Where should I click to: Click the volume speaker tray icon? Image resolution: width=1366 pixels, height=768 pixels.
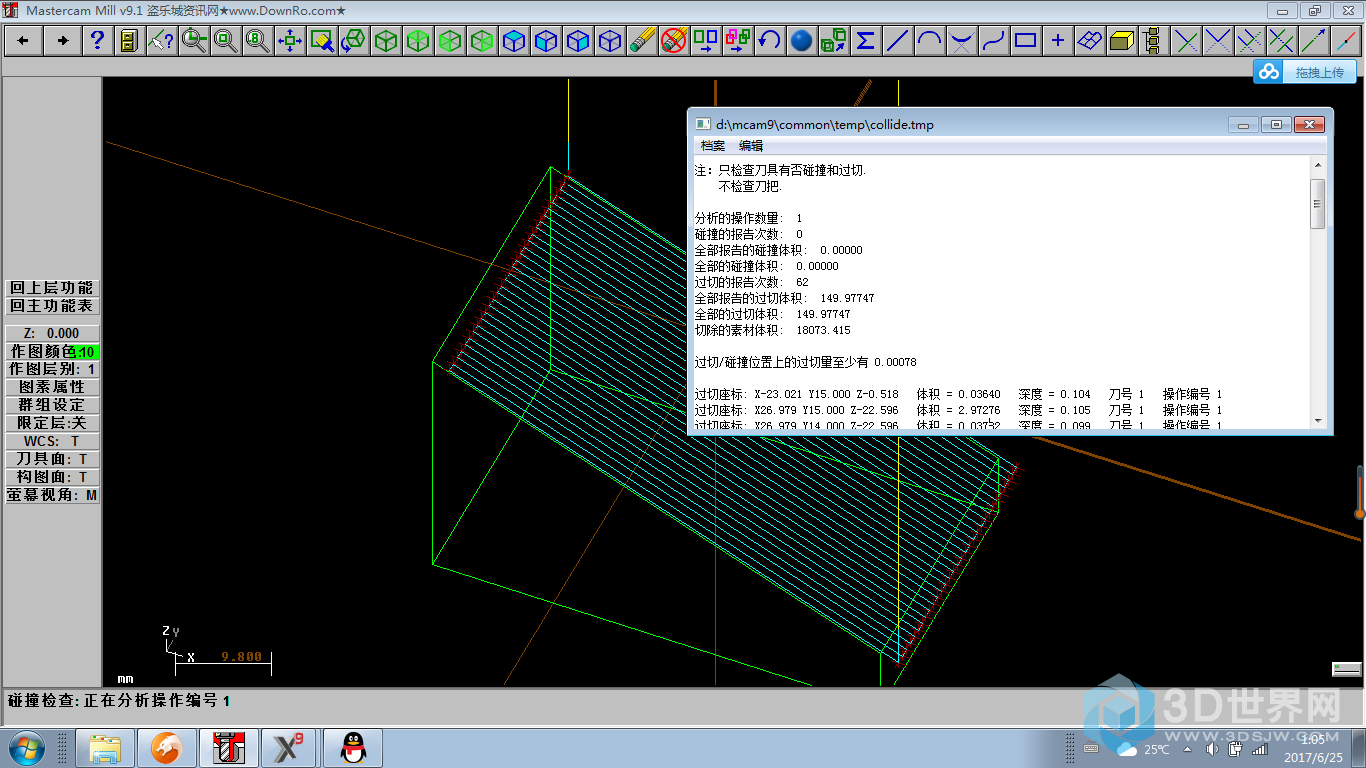point(1213,749)
